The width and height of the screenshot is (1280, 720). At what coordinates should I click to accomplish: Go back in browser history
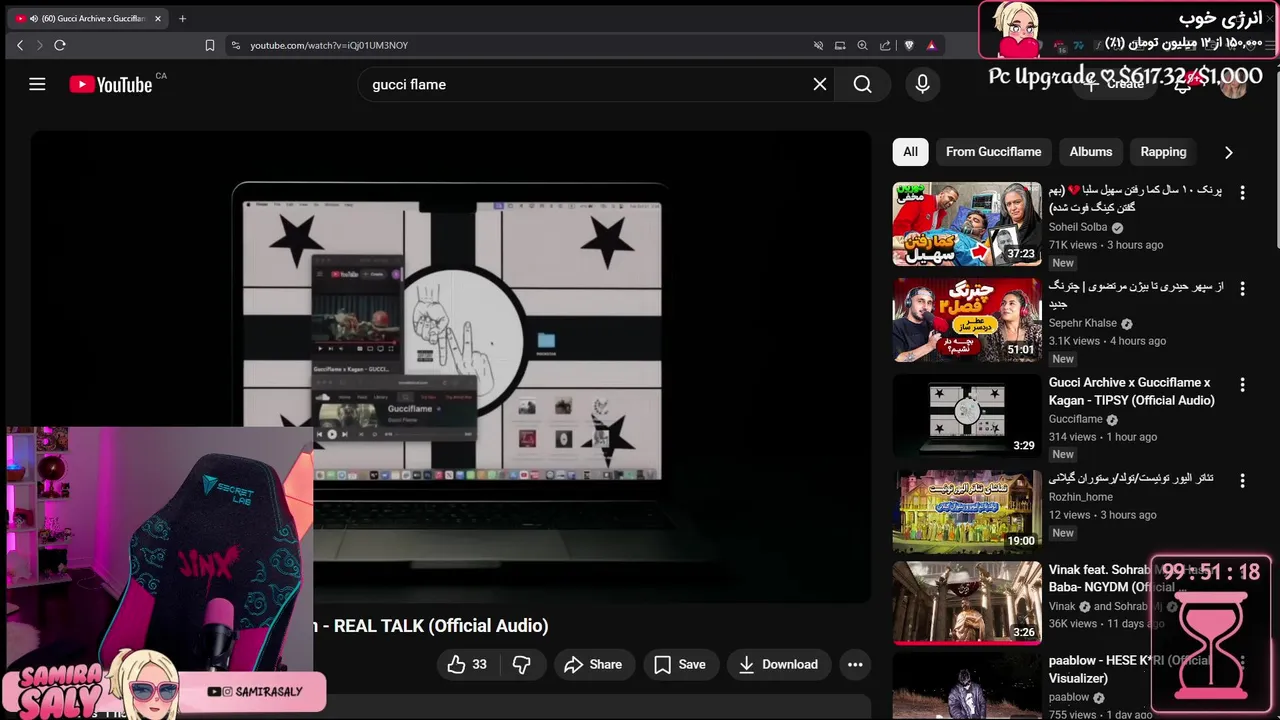click(x=20, y=45)
